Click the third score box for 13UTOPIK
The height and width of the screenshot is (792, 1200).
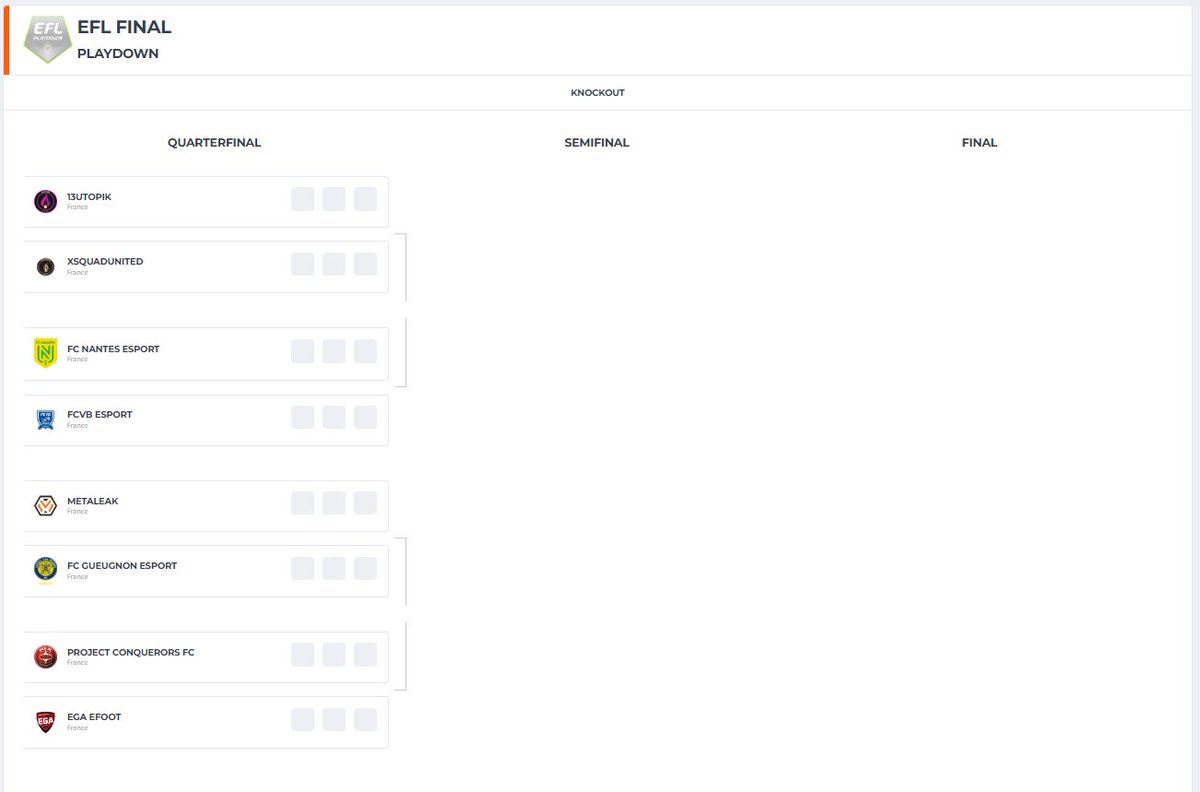(x=365, y=199)
